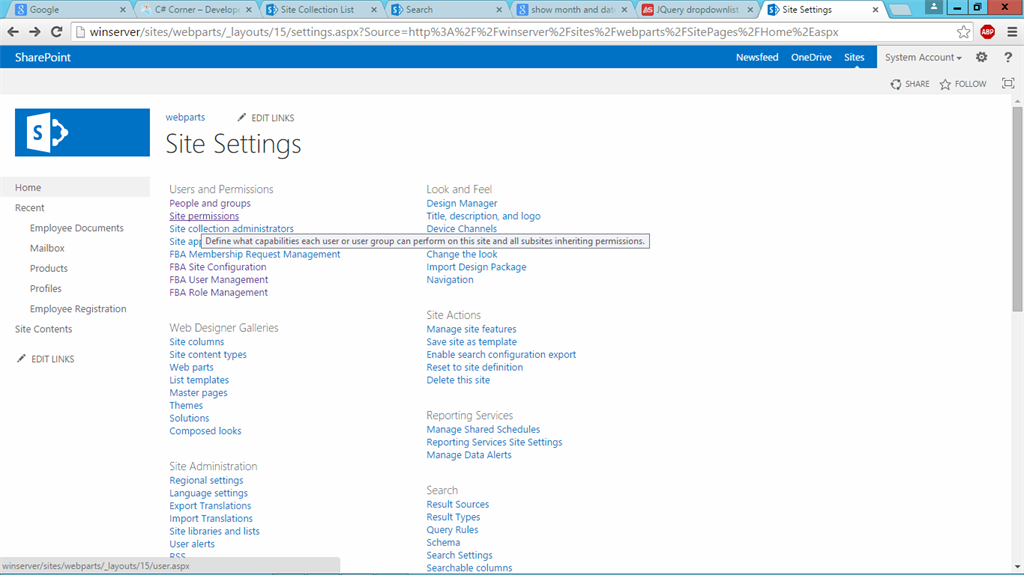Open the Adblock Plus extension icon
1024x575 pixels.
pyautogui.click(x=987, y=32)
